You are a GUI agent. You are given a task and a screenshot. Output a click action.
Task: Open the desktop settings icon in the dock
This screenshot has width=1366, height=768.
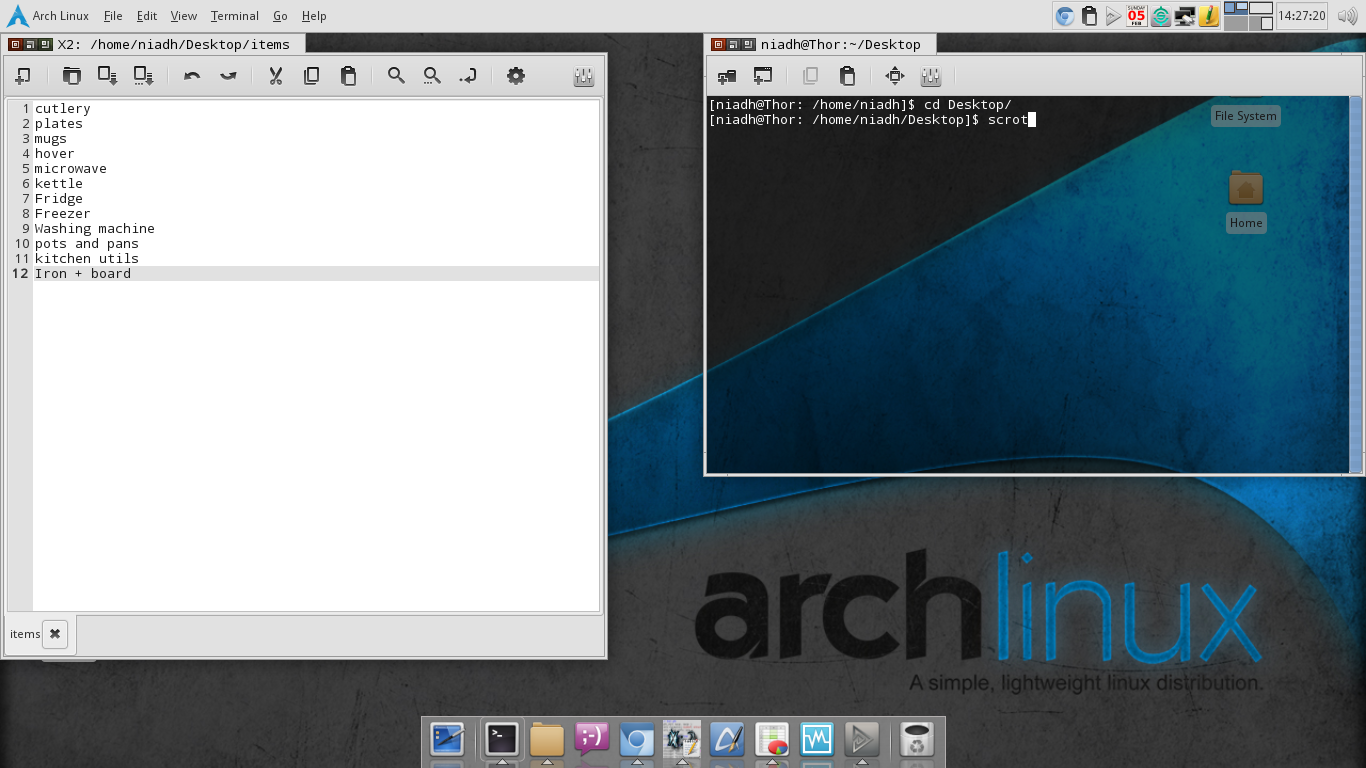pyautogui.click(x=447, y=740)
